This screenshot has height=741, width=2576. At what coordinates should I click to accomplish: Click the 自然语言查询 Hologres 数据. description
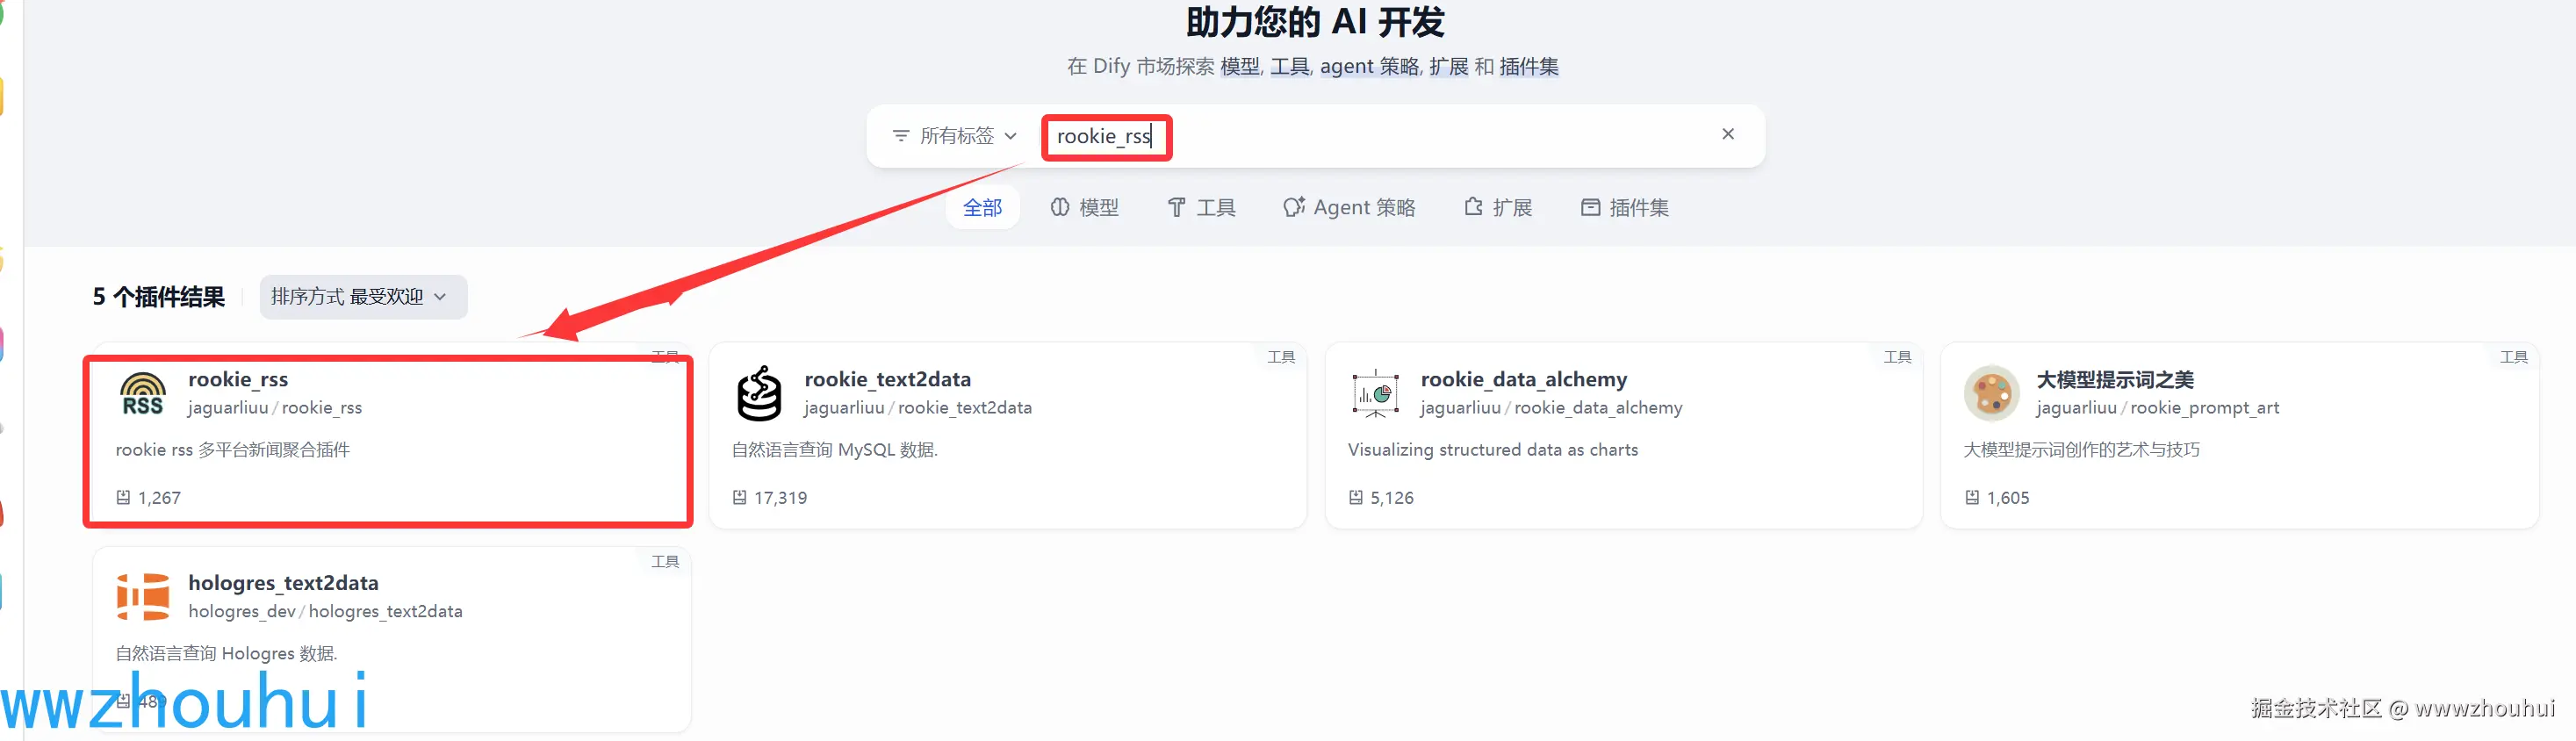pos(227,654)
